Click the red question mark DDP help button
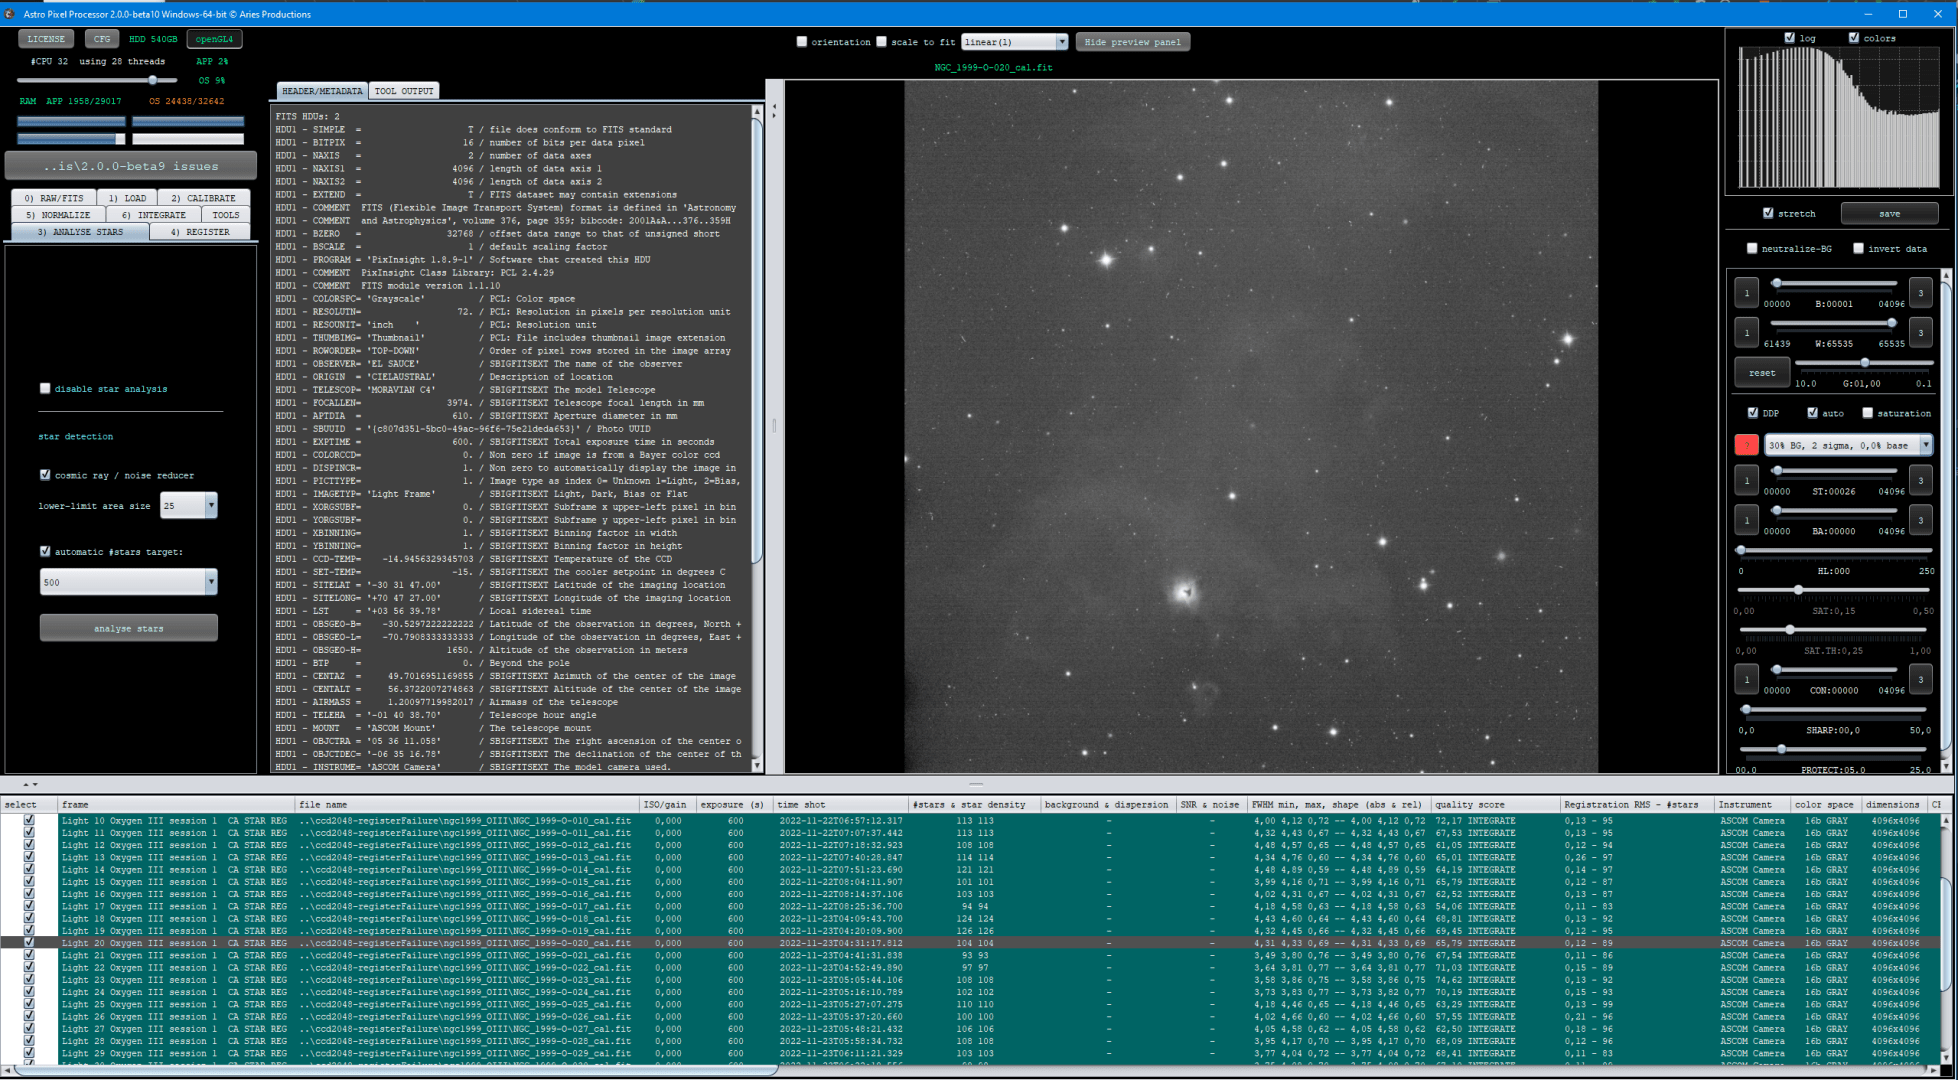Viewport: 1958px width, 1080px height. [x=1746, y=445]
